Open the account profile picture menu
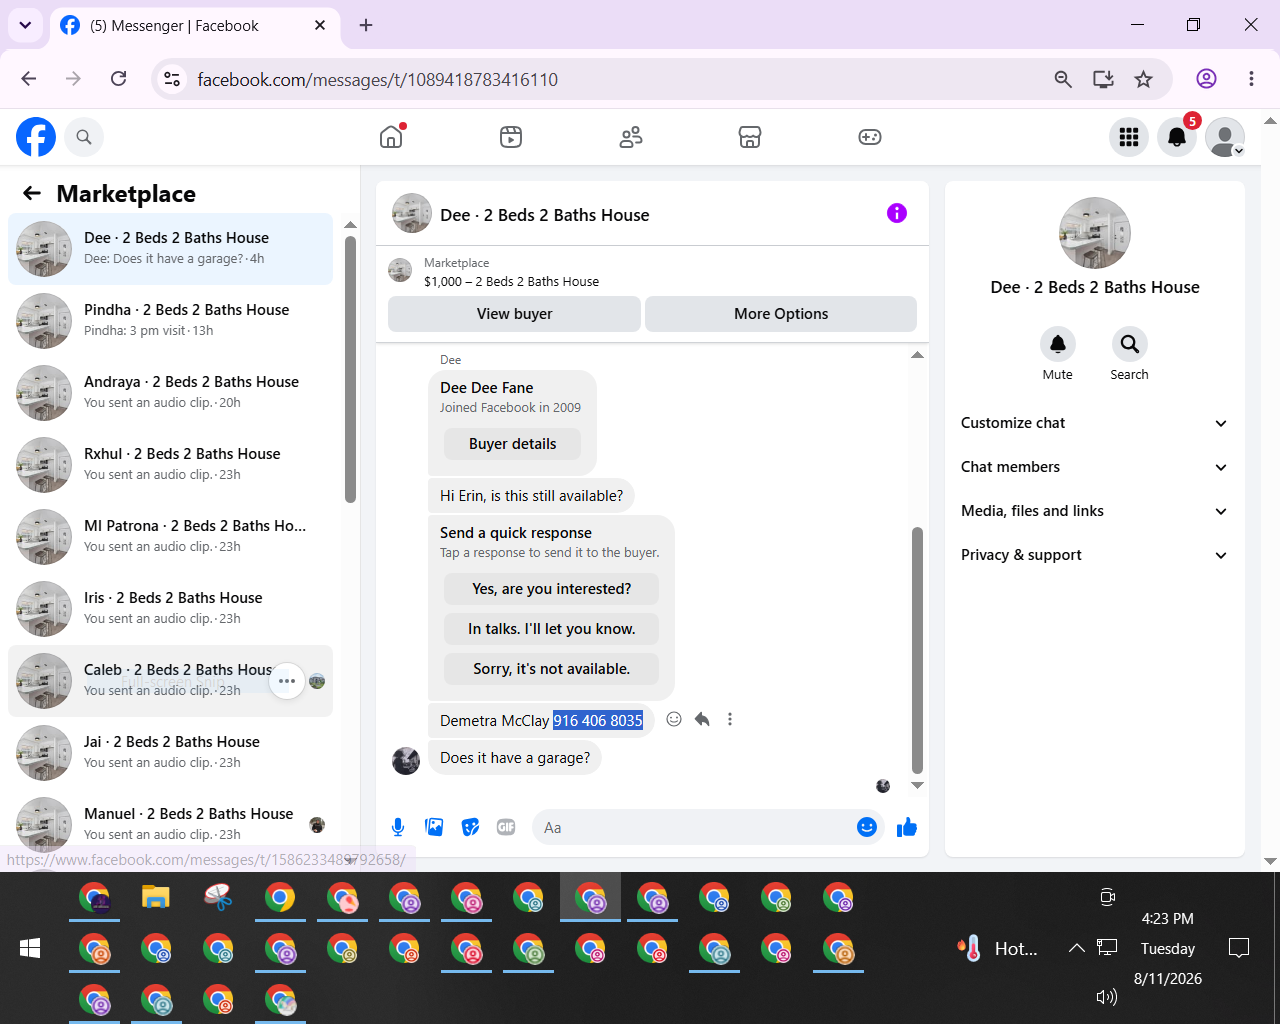The height and width of the screenshot is (1024, 1280). tap(1225, 137)
